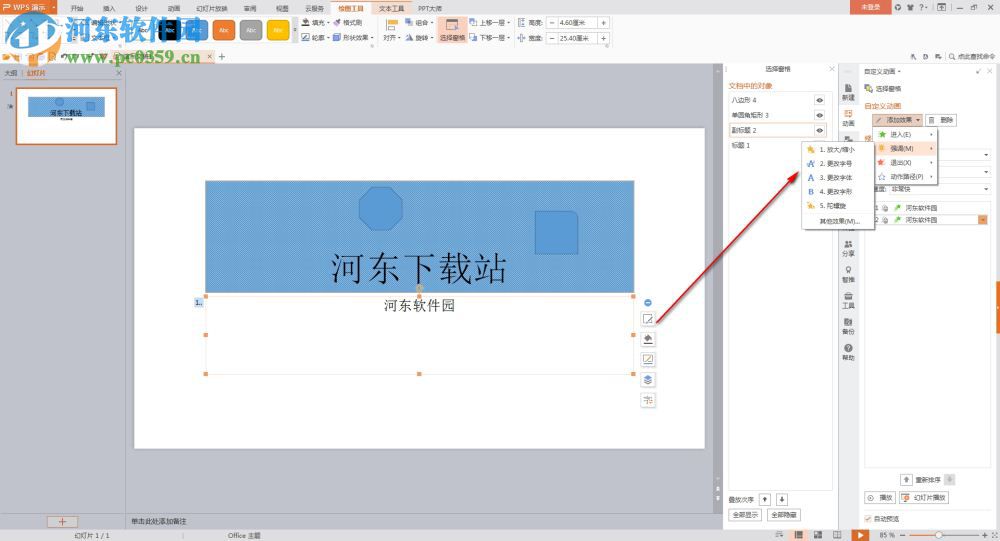Open the 文本工具 ribbon tab
Image resolution: width=1000 pixels, height=541 pixels.
coord(391,8)
